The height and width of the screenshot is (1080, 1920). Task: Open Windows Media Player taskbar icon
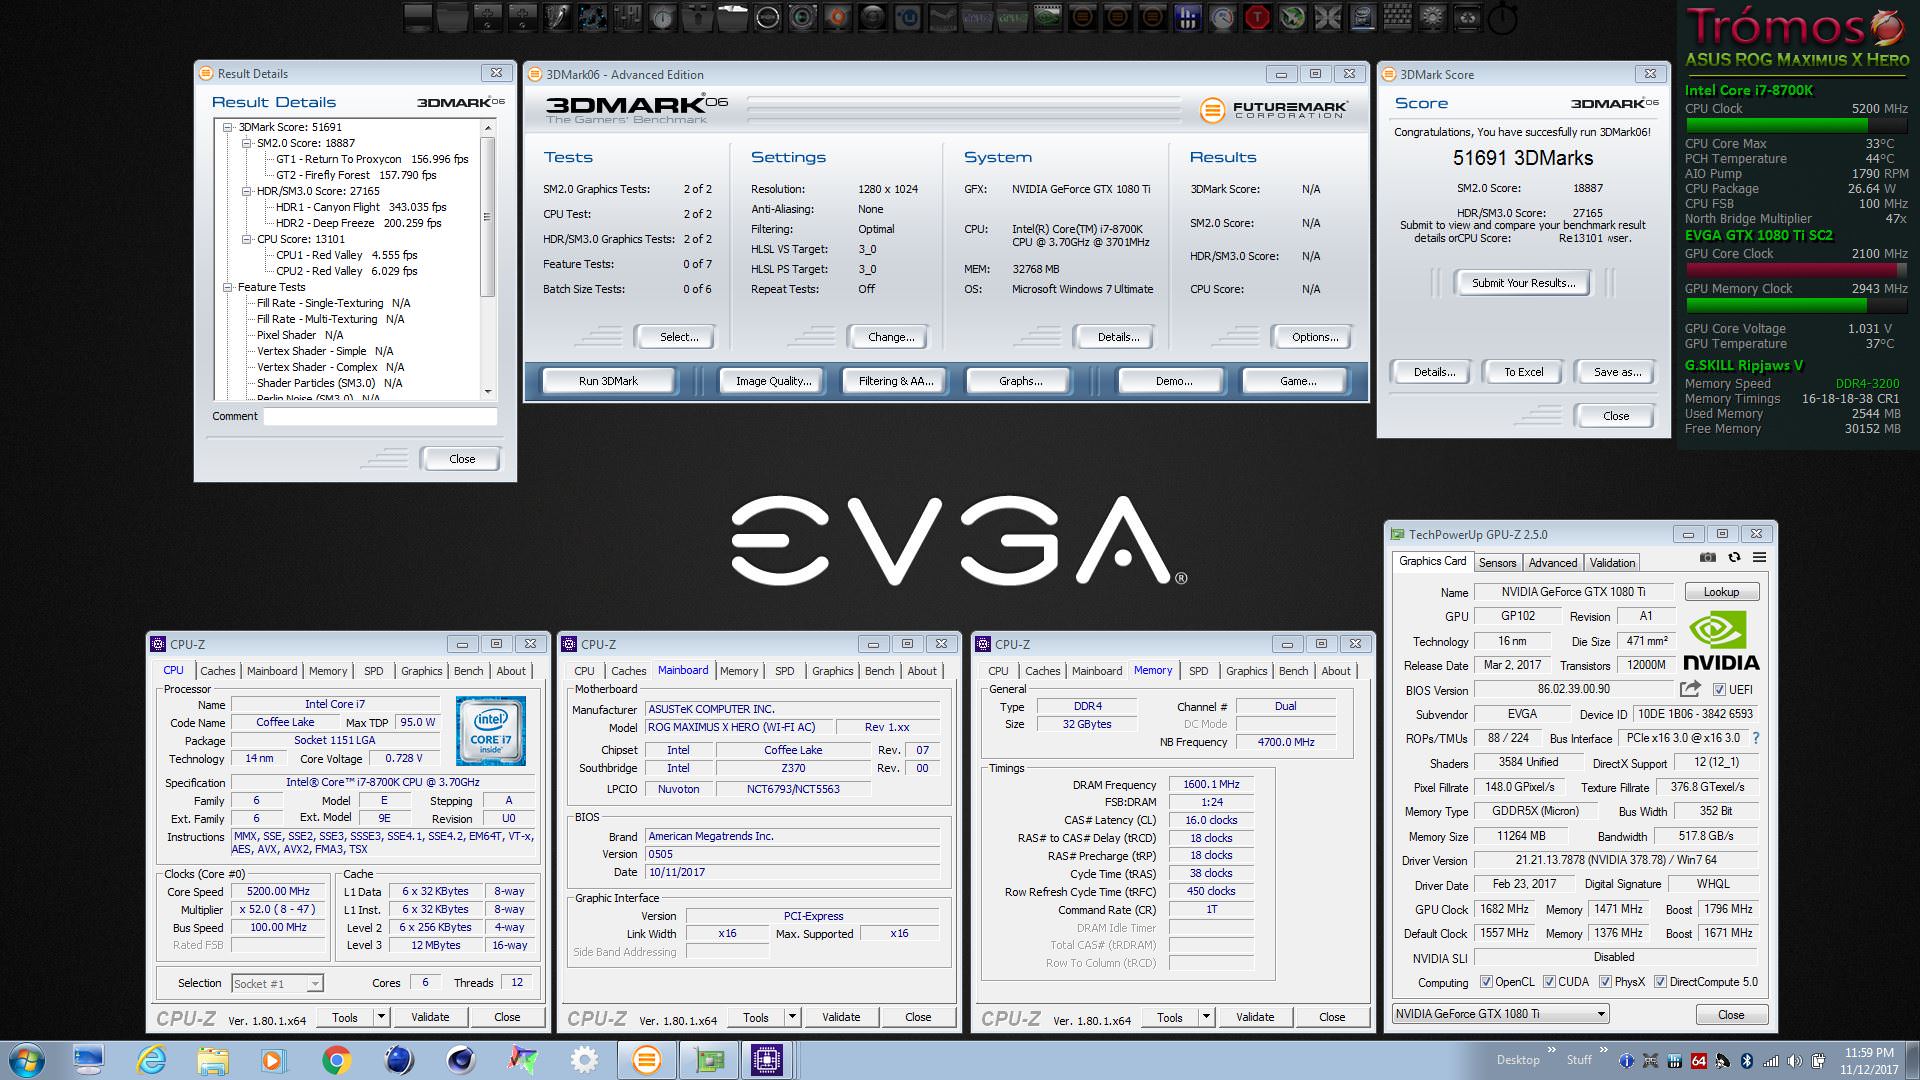pyautogui.click(x=272, y=1060)
